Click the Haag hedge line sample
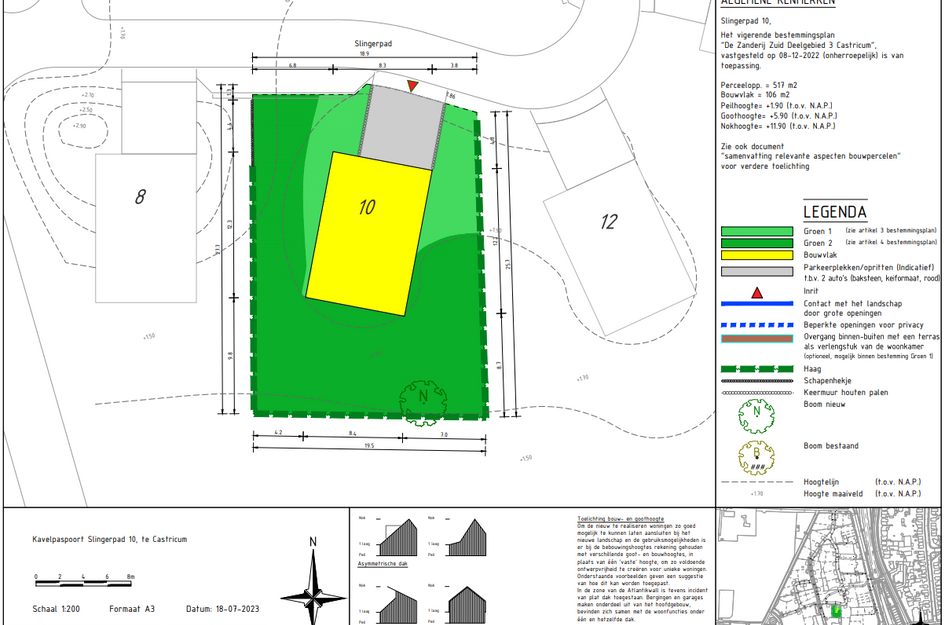The height and width of the screenshot is (625, 945). [x=757, y=369]
